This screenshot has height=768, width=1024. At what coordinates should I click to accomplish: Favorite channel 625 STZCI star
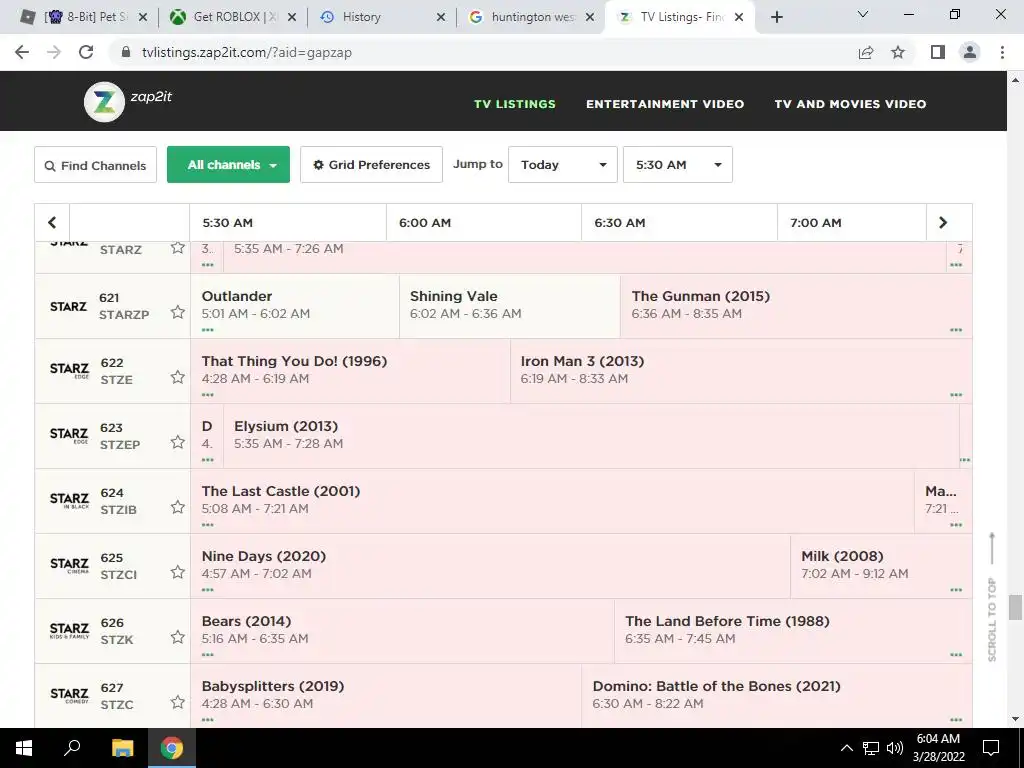pos(178,572)
